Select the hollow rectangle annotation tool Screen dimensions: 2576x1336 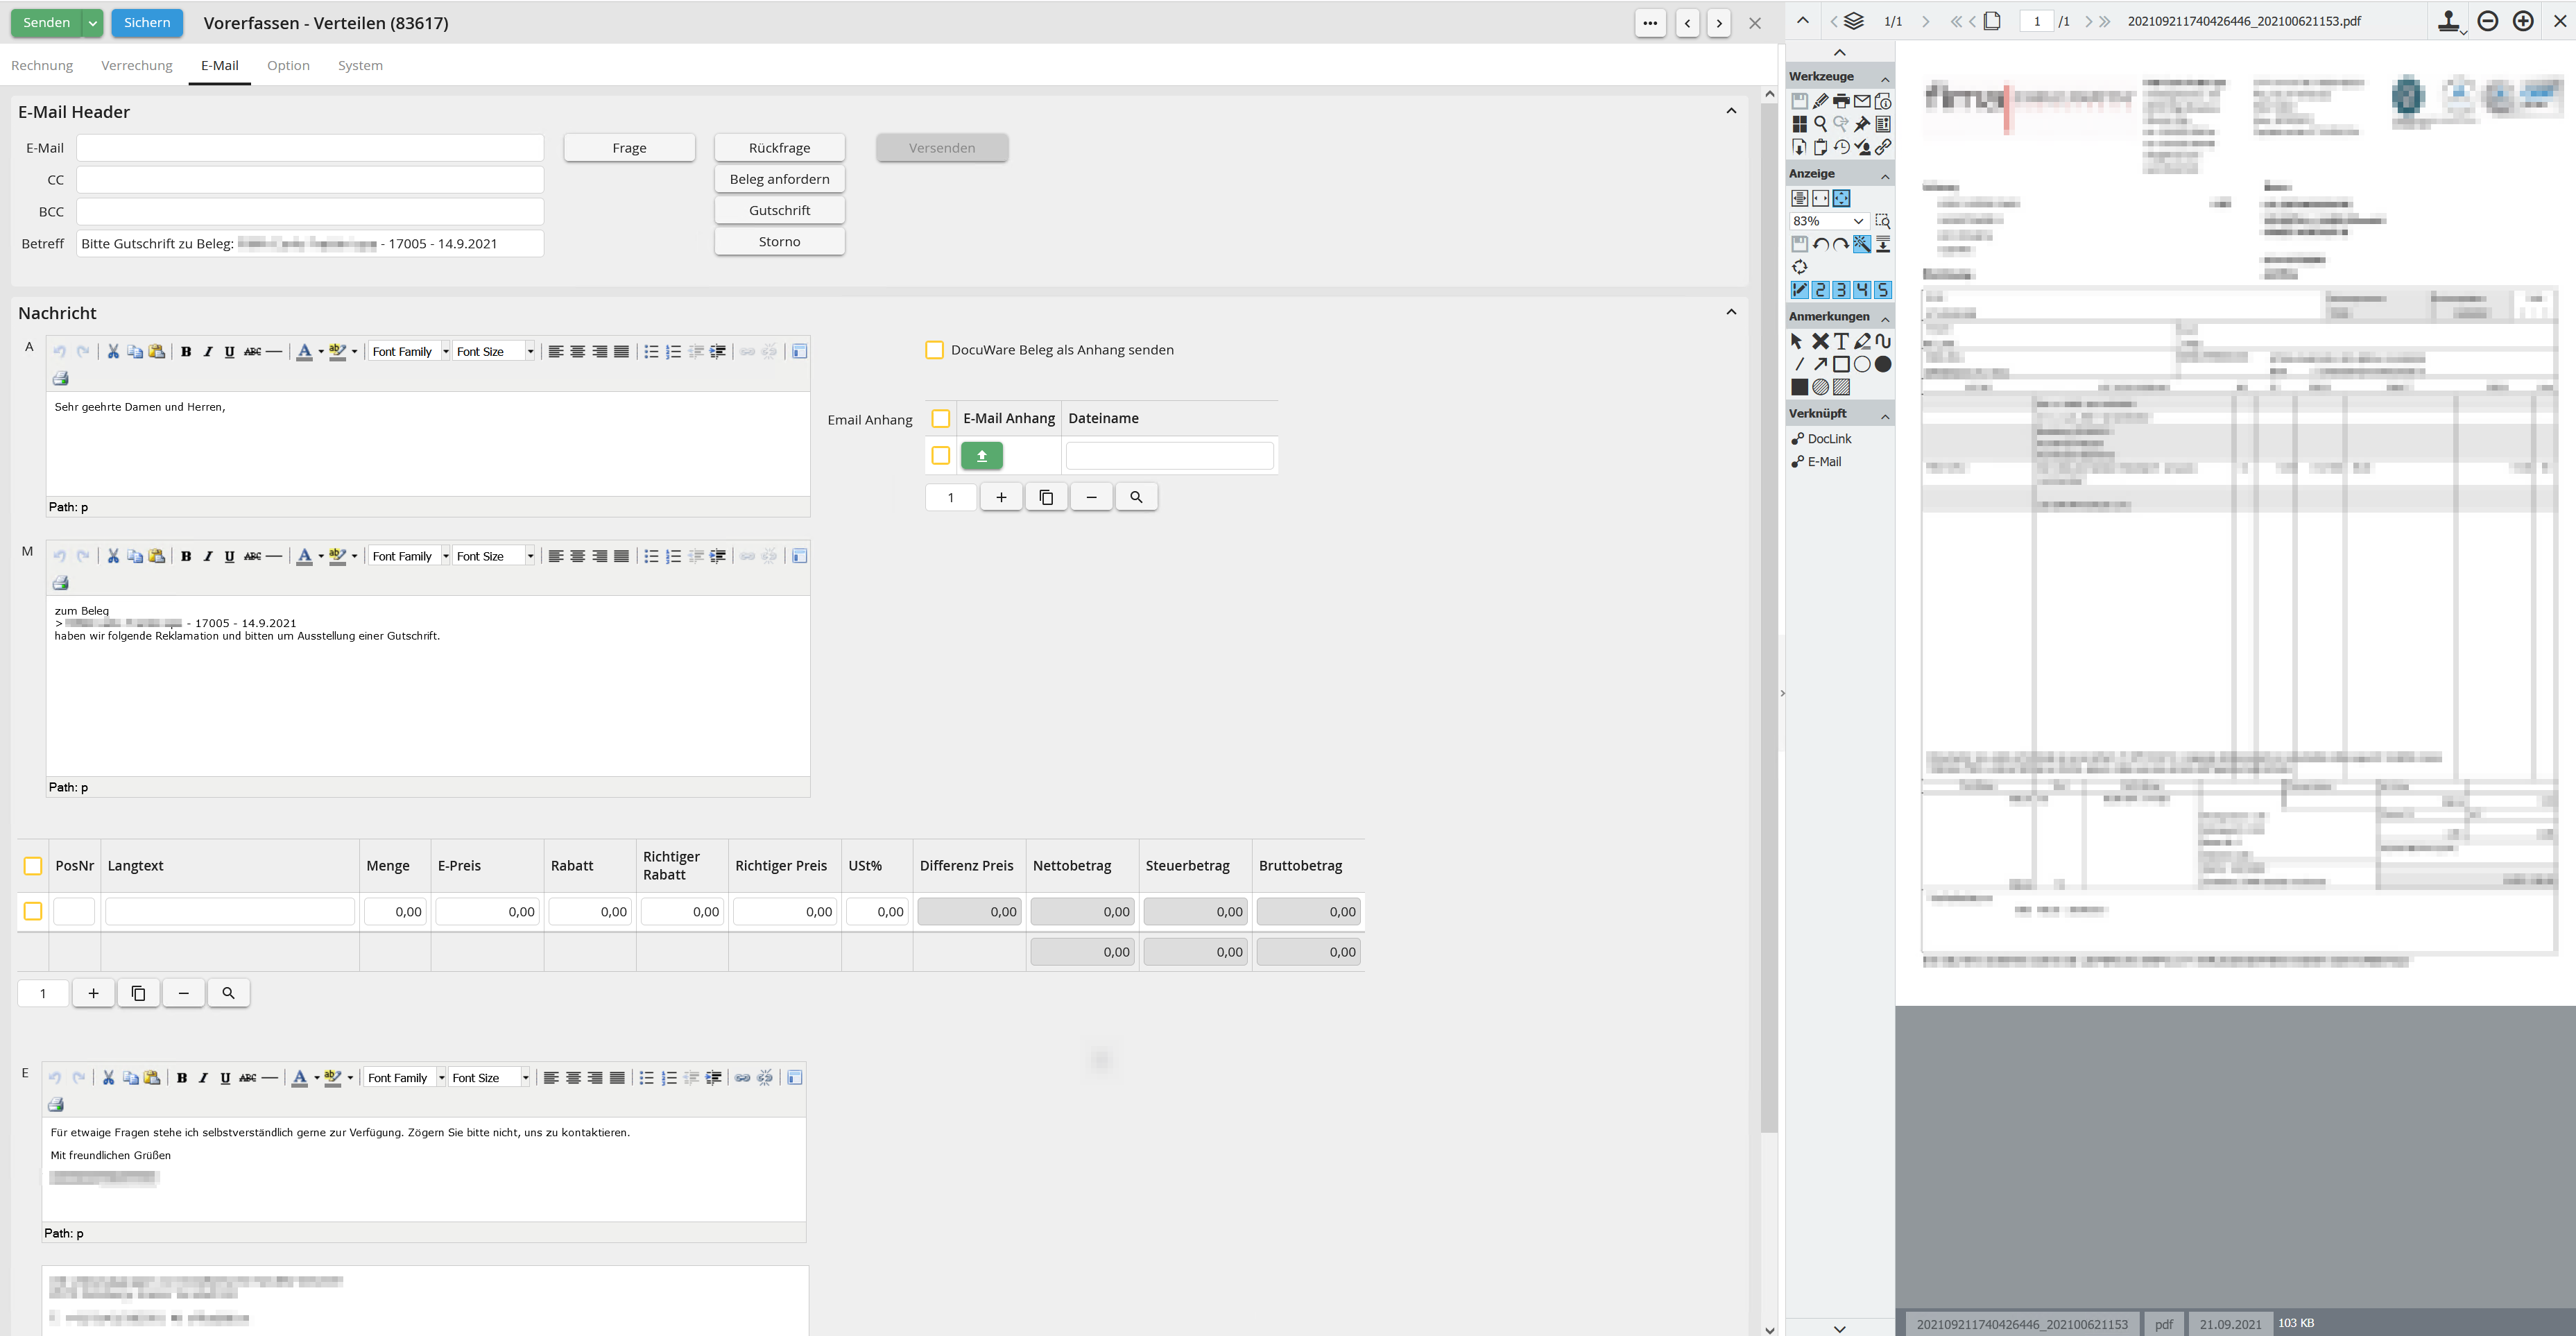pyautogui.click(x=1841, y=364)
